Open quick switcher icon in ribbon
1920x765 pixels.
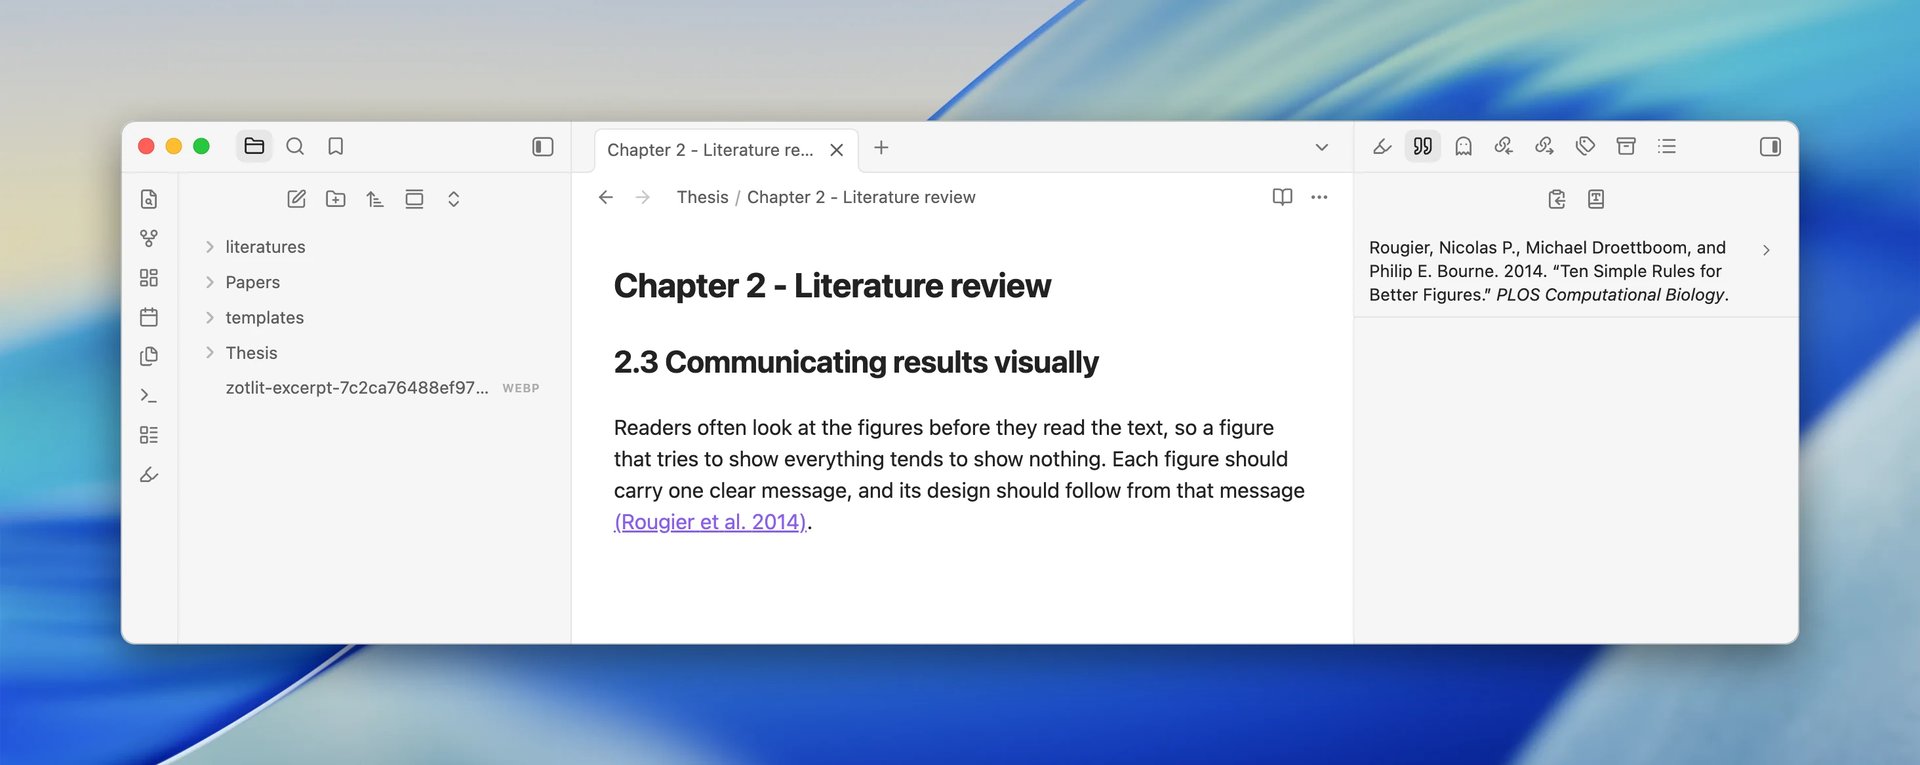(149, 199)
